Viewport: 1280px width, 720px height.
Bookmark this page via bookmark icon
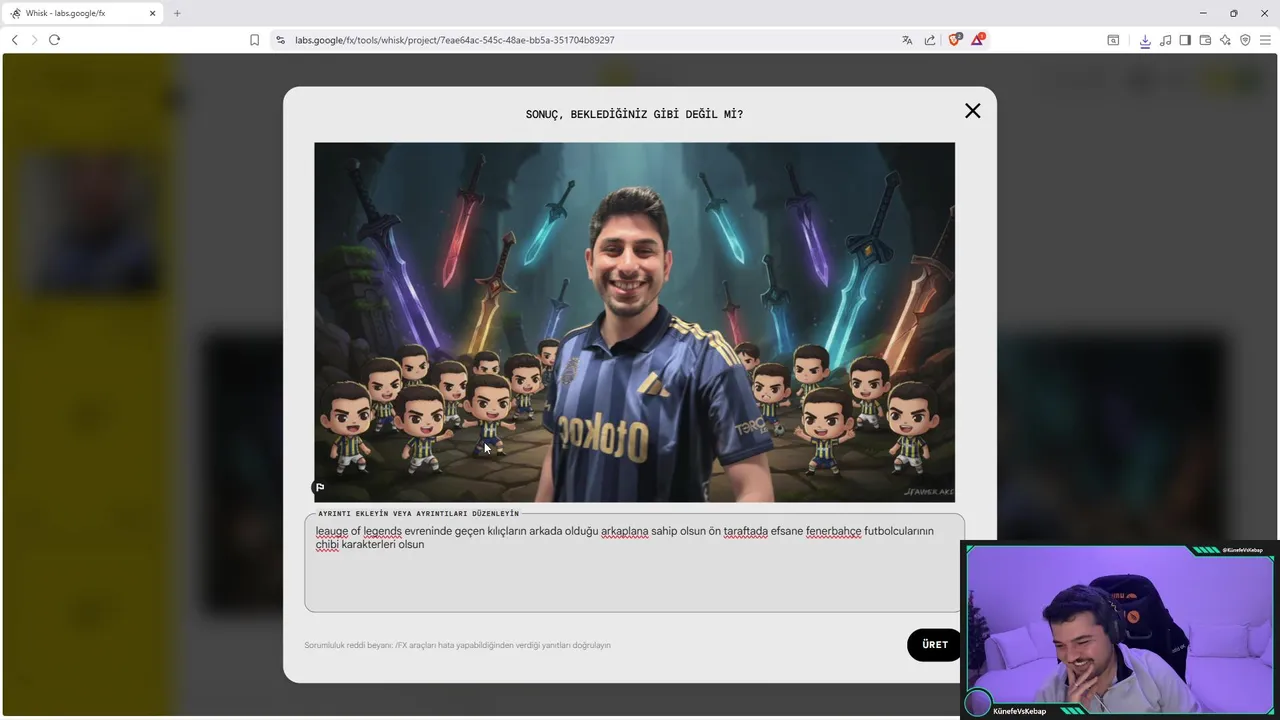click(x=254, y=40)
